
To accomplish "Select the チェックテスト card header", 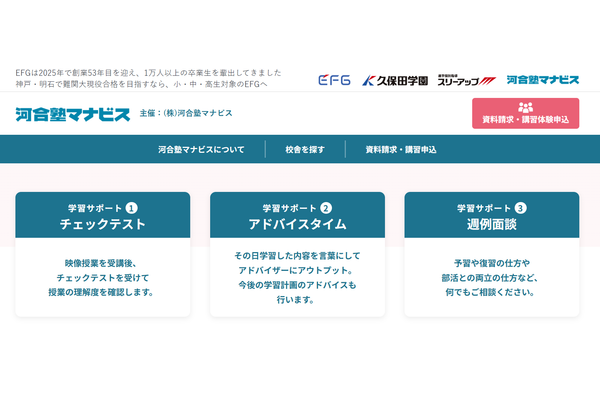I will [103, 215].
